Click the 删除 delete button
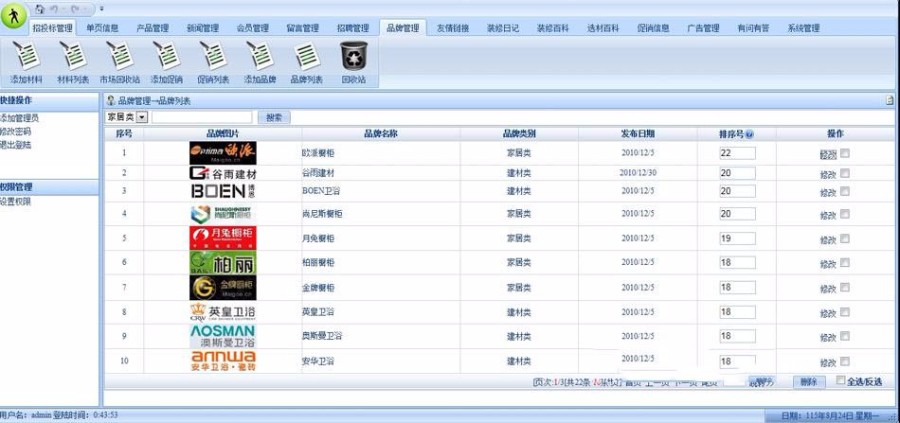Screen dimensions: 900x423 click(x=809, y=382)
